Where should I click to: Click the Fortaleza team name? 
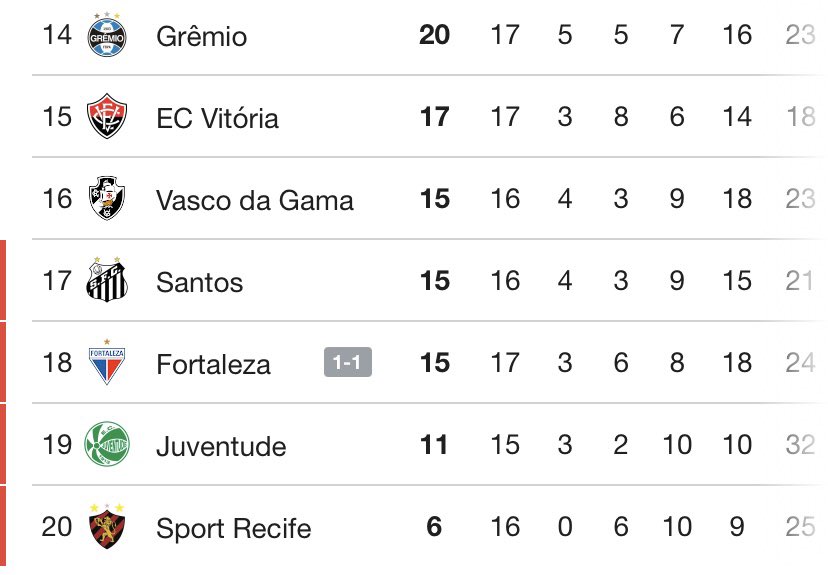coord(213,364)
